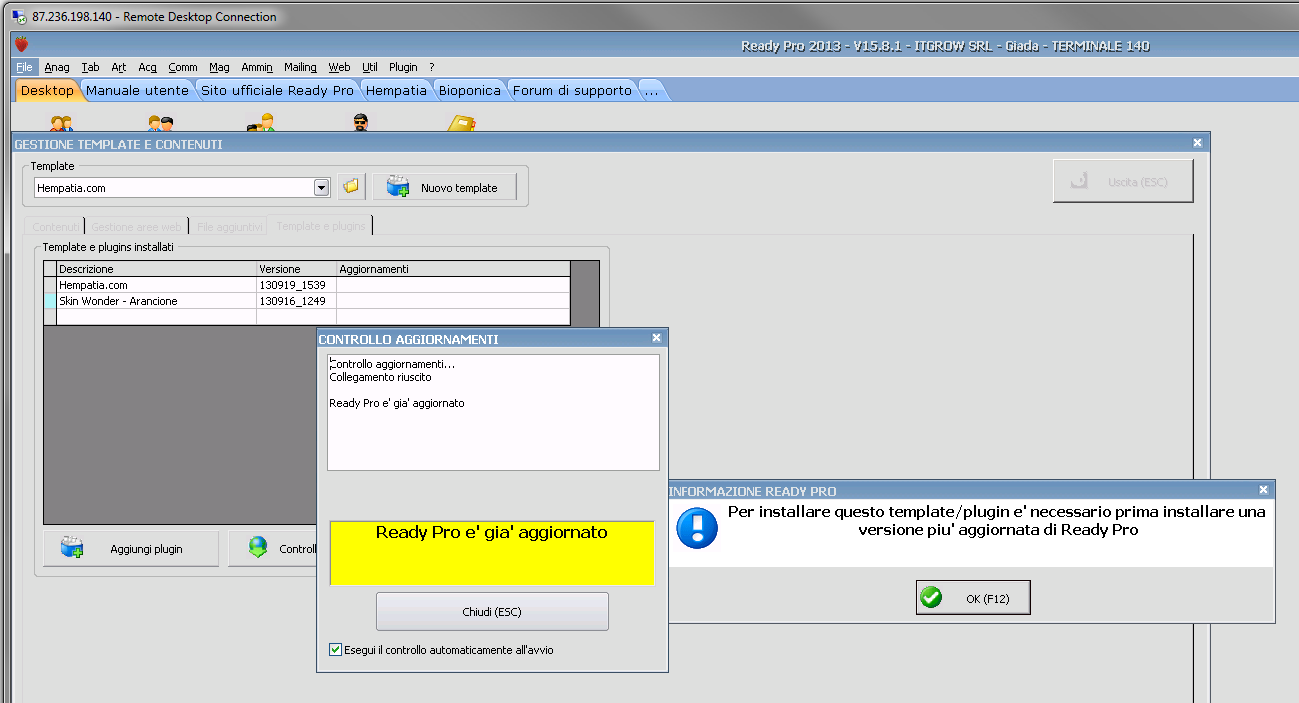This screenshot has width=1299, height=703.
Task: Click the Ready Pro strawberry logo
Action: click(x=21, y=44)
